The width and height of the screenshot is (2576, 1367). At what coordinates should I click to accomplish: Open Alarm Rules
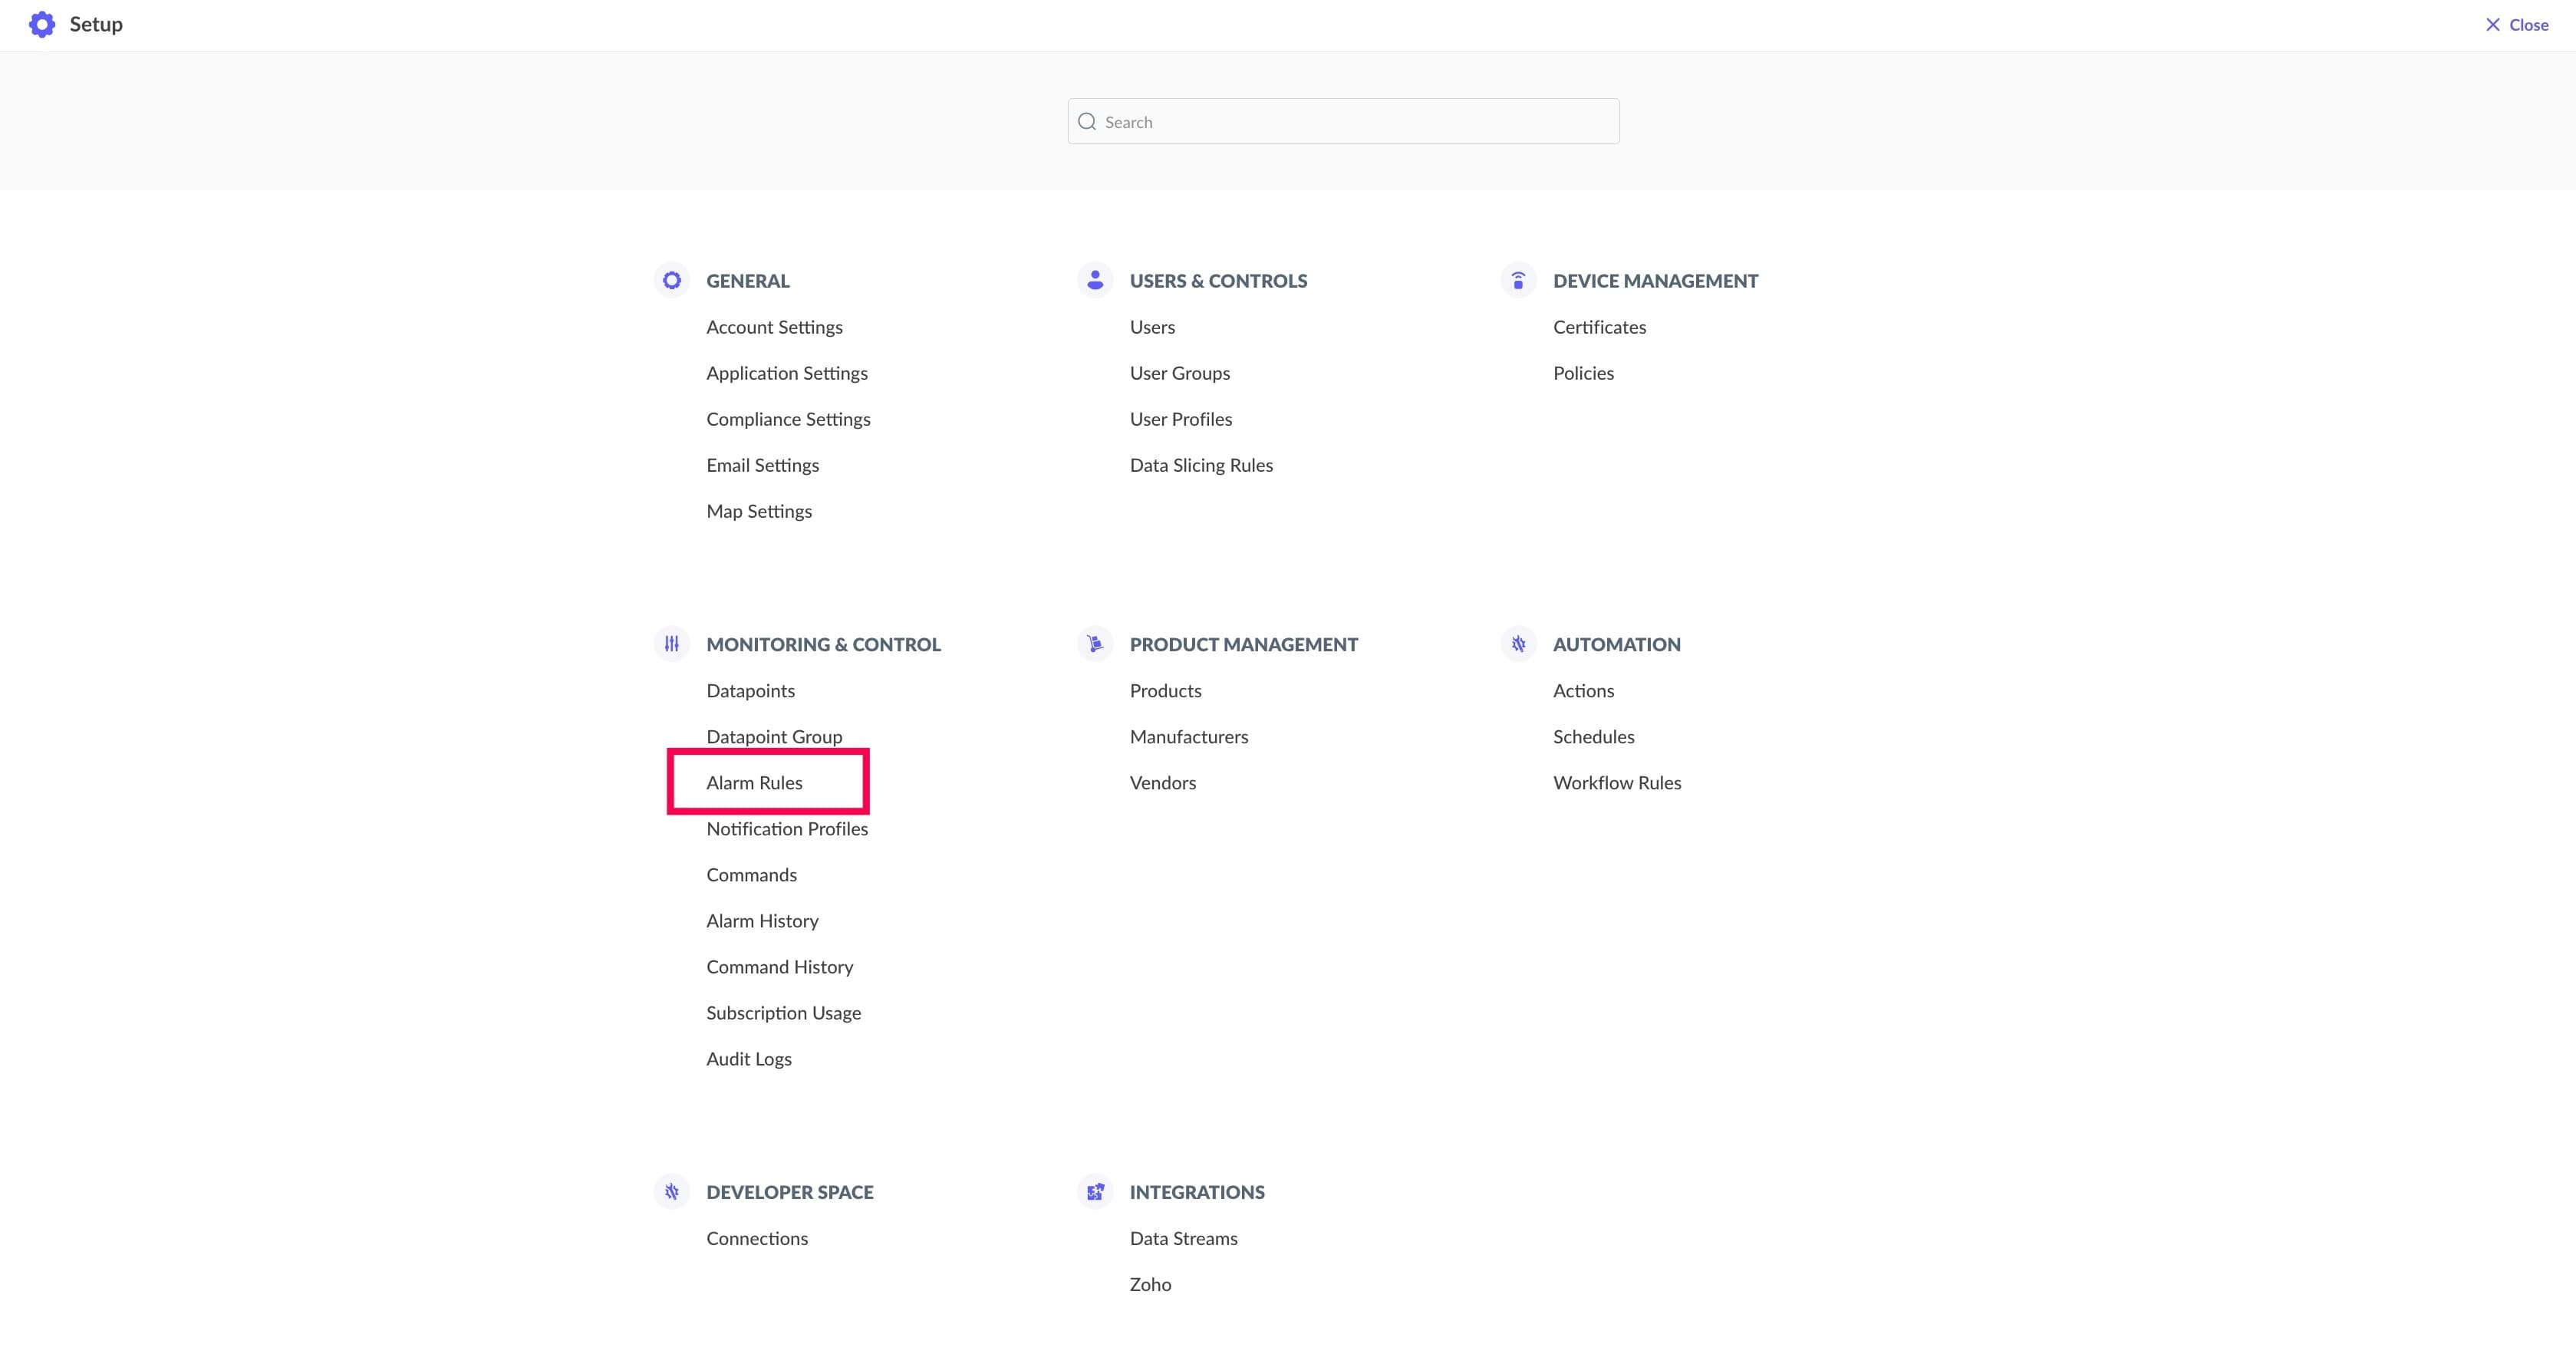tap(754, 783)
